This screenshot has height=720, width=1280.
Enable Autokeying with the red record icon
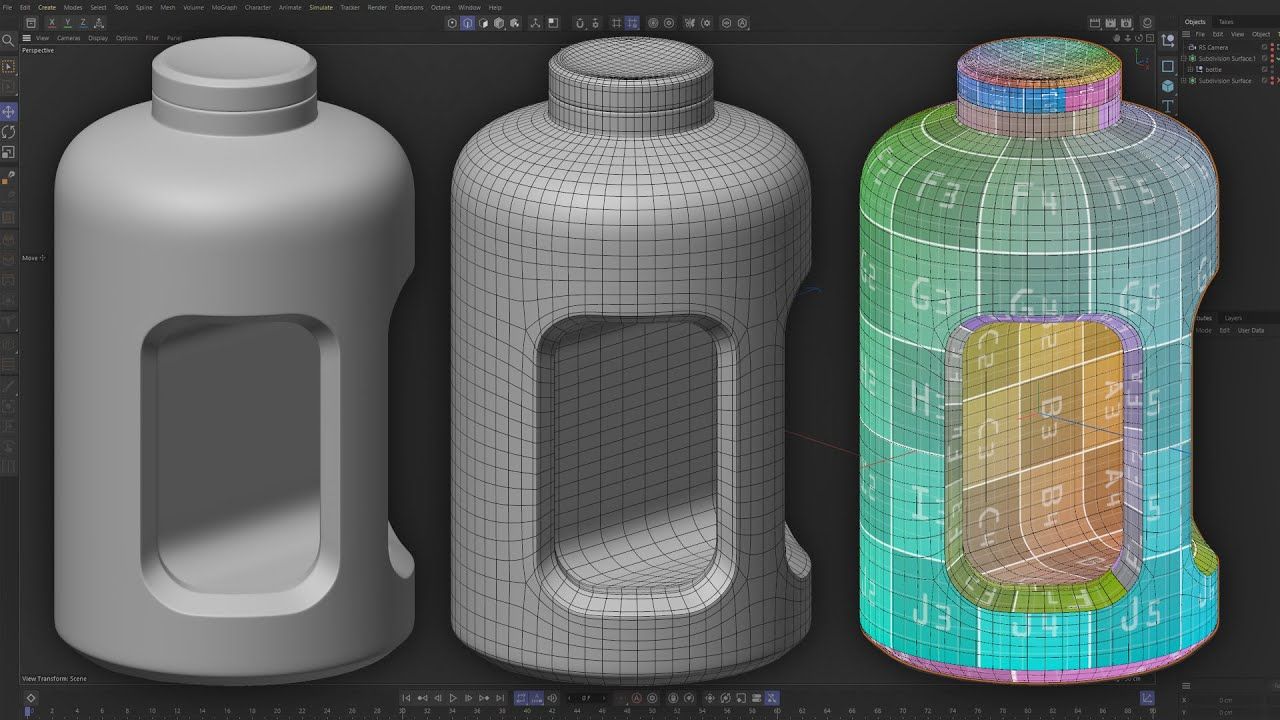(637, 698)
